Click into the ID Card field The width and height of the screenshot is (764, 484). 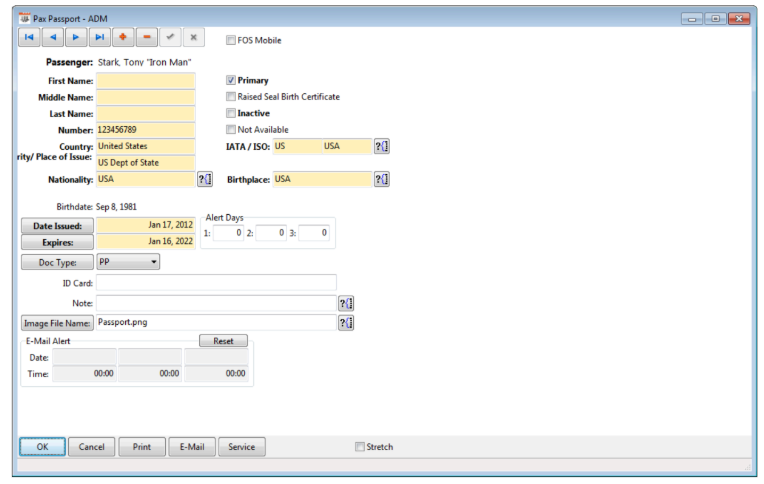[x=216, y=283]
